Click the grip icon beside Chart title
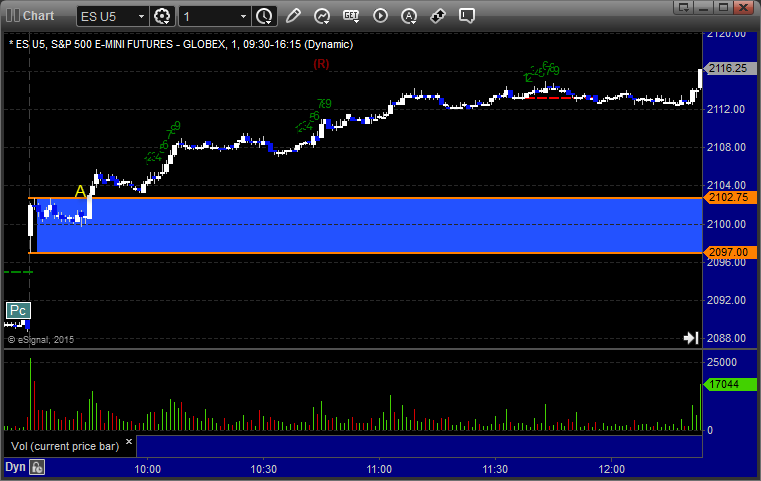 pos(13,16)
